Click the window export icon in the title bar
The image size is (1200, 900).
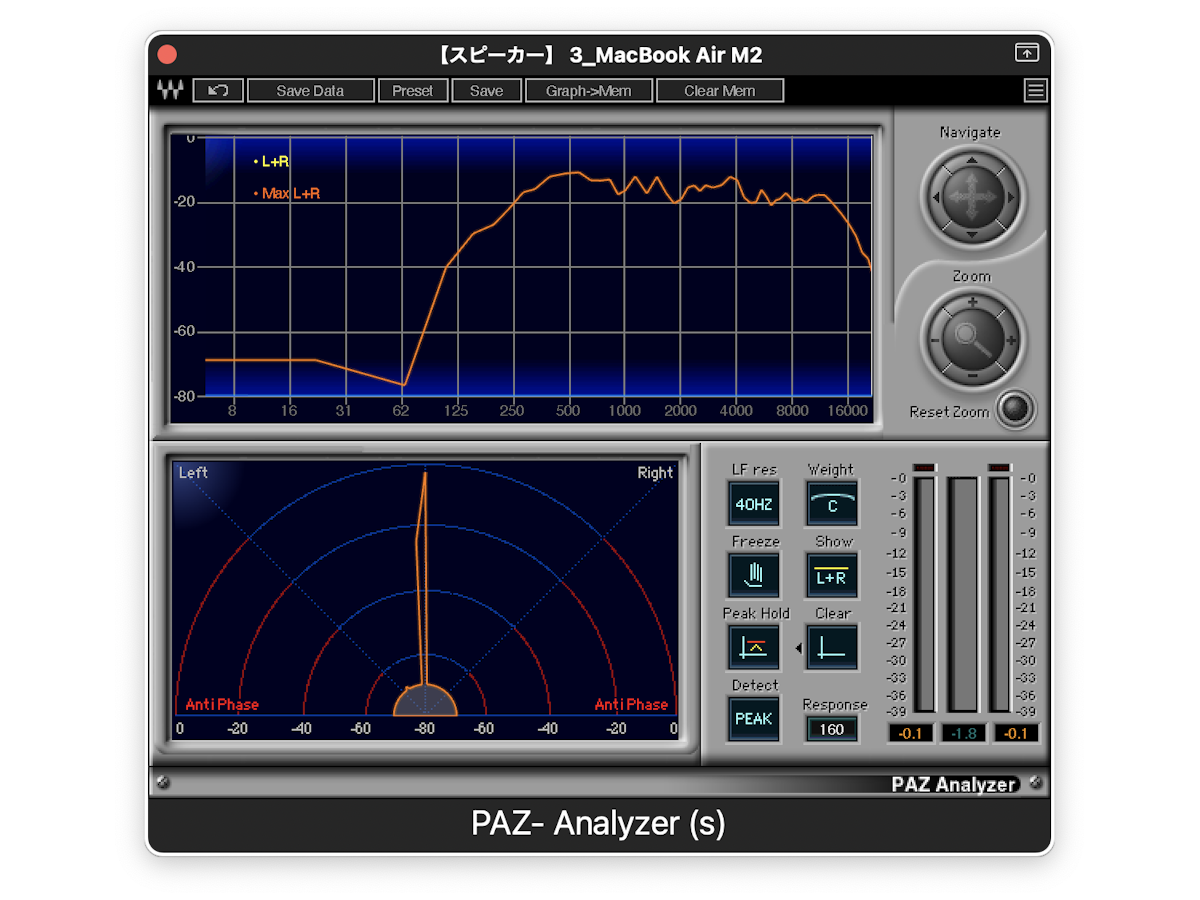[1027, 53]
